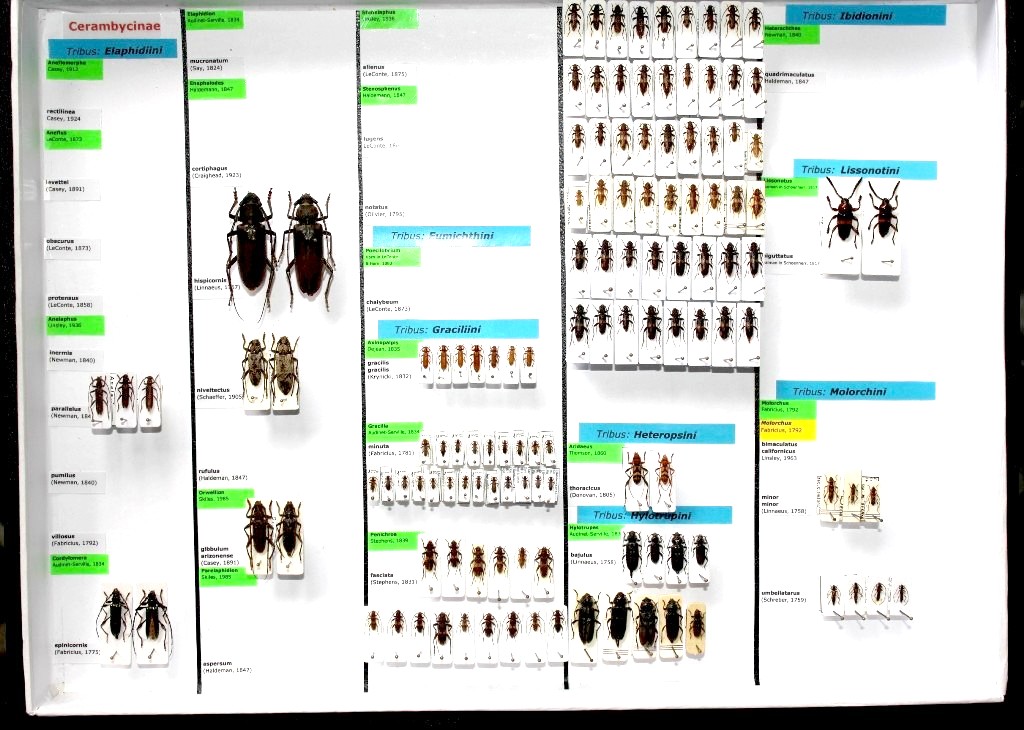Screen dimensions: 1024x730
Task: Click the Tribus: Molorchini blue header
Action: 855,391
